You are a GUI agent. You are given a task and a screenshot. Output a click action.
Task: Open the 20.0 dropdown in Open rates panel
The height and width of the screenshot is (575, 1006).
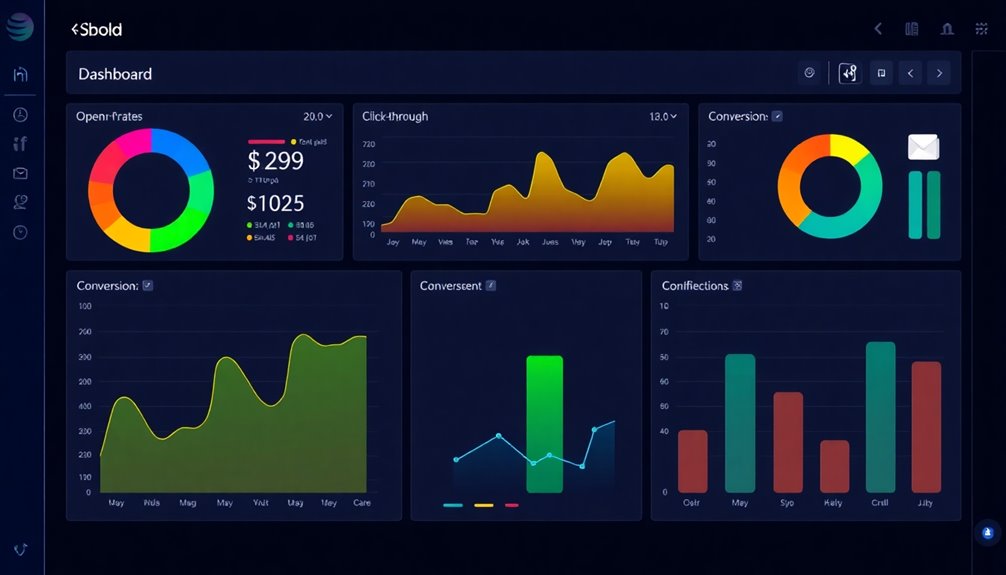[x=318, y=116]
